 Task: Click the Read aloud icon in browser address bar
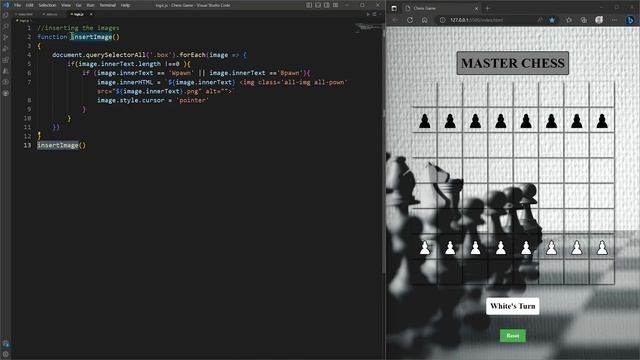540,20
